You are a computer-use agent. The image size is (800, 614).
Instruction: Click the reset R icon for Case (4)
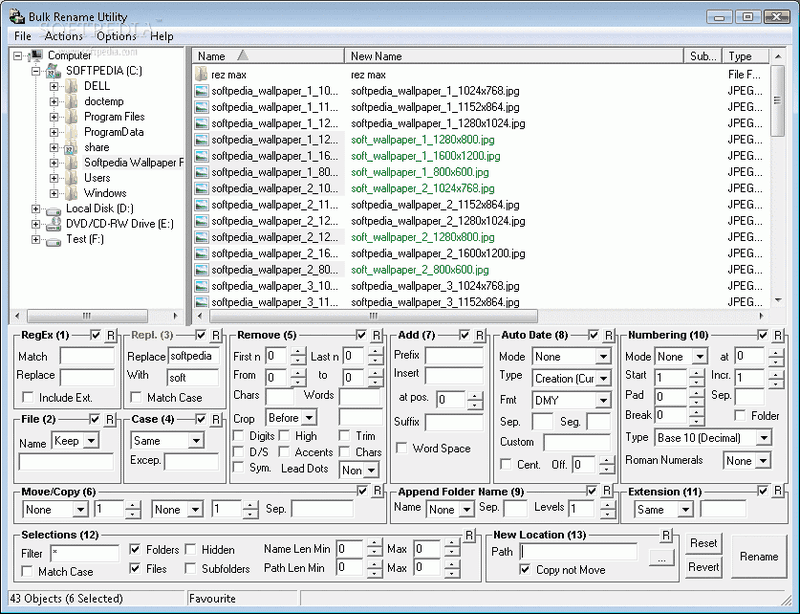216,420
